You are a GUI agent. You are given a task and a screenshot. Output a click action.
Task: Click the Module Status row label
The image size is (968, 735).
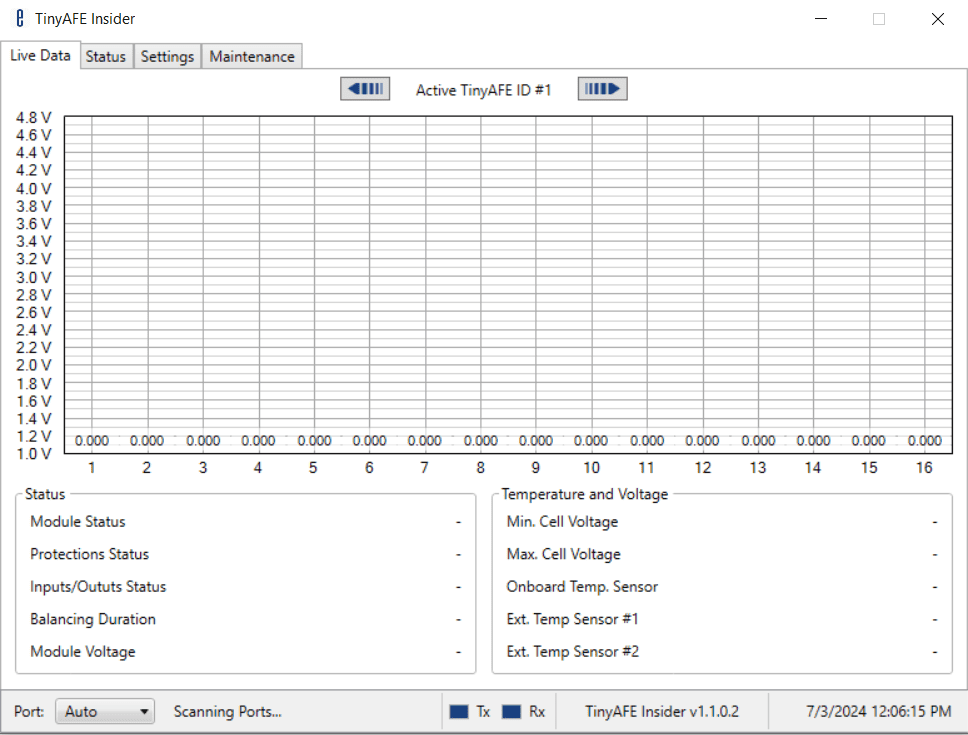[78, 521]
